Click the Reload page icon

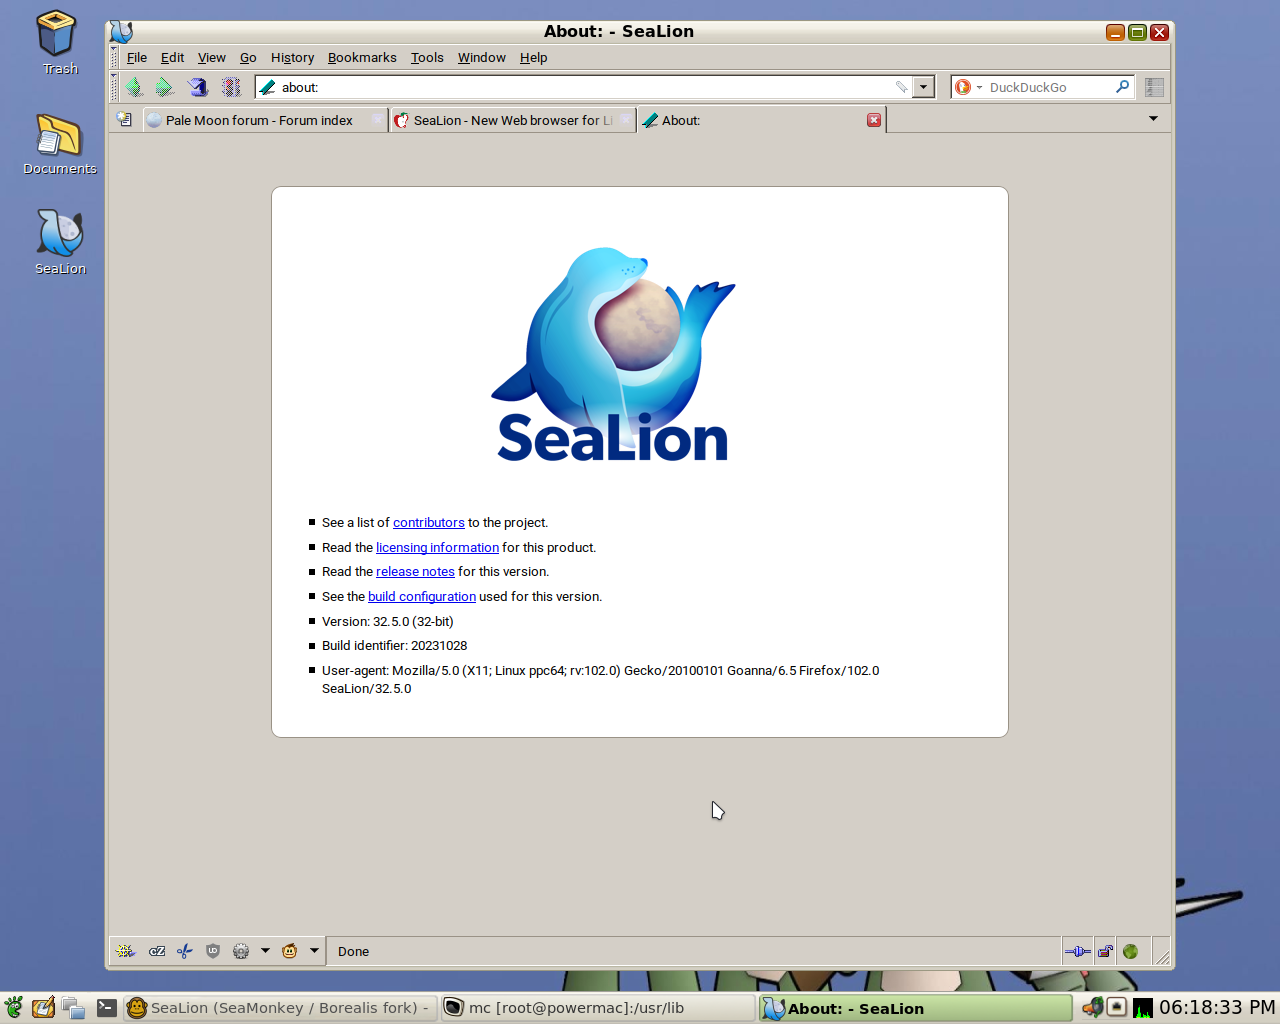coord(198,87)
